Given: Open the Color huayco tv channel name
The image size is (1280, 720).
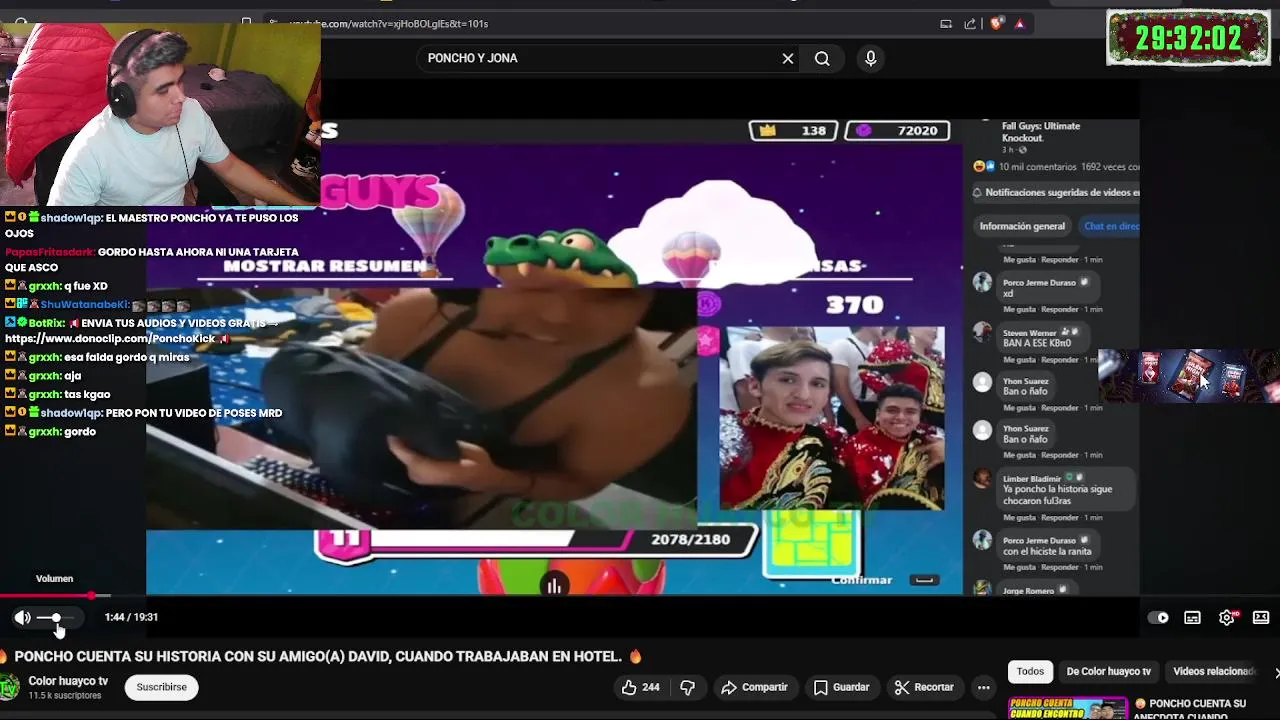Looking at the screenshot, I should click(68, 681).
